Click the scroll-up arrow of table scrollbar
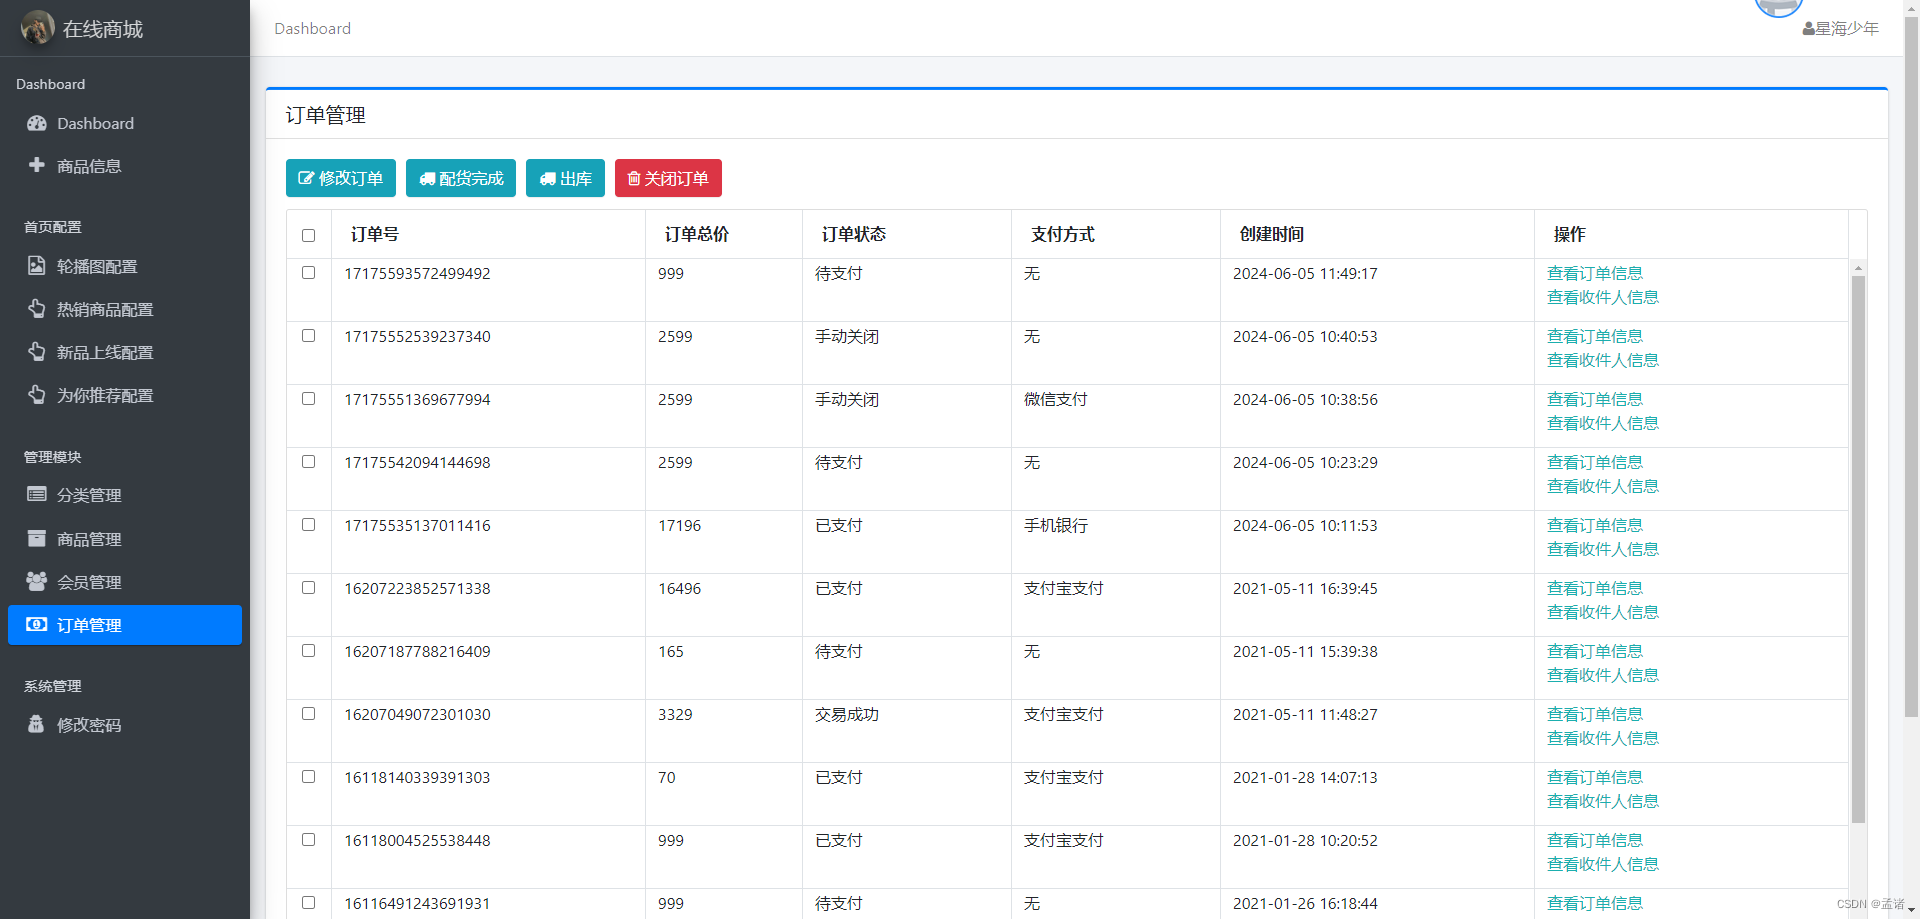The height and width of the screenshot is (919, 1920). [x=1858, y=268]
